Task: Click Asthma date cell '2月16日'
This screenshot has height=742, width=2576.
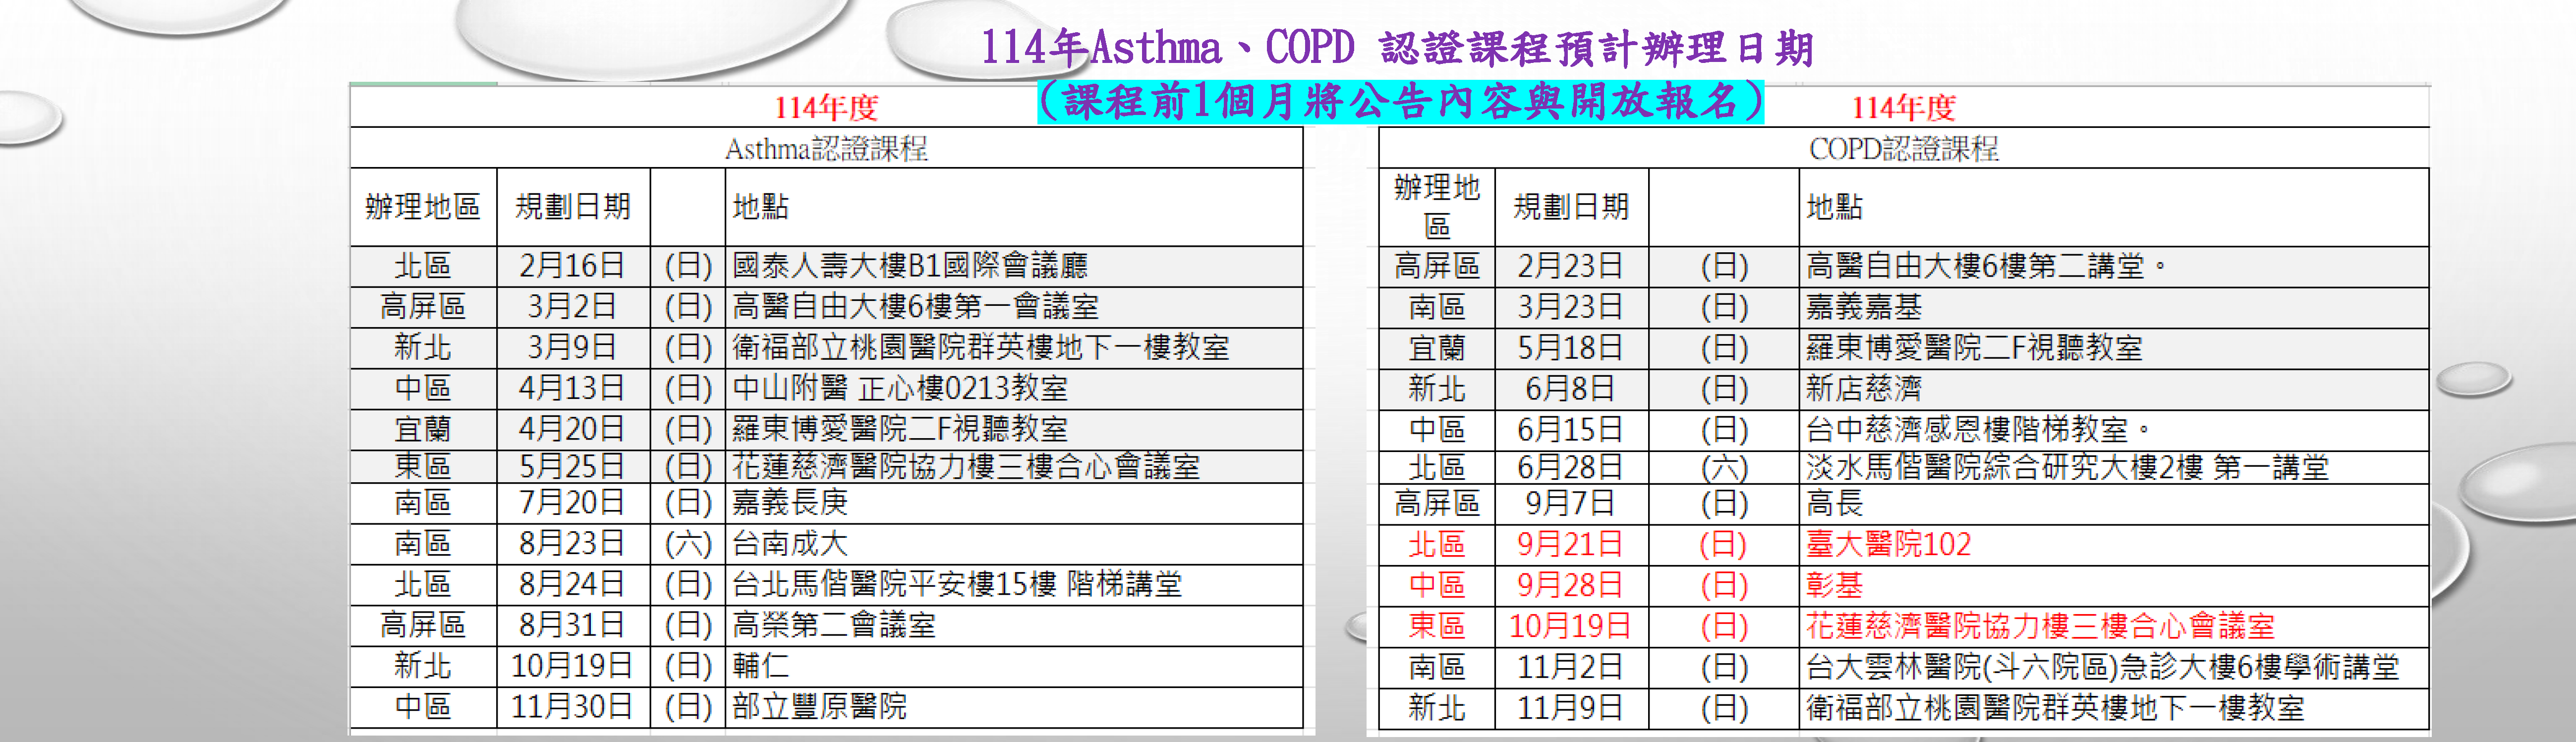Action: [x=572, y=265]
